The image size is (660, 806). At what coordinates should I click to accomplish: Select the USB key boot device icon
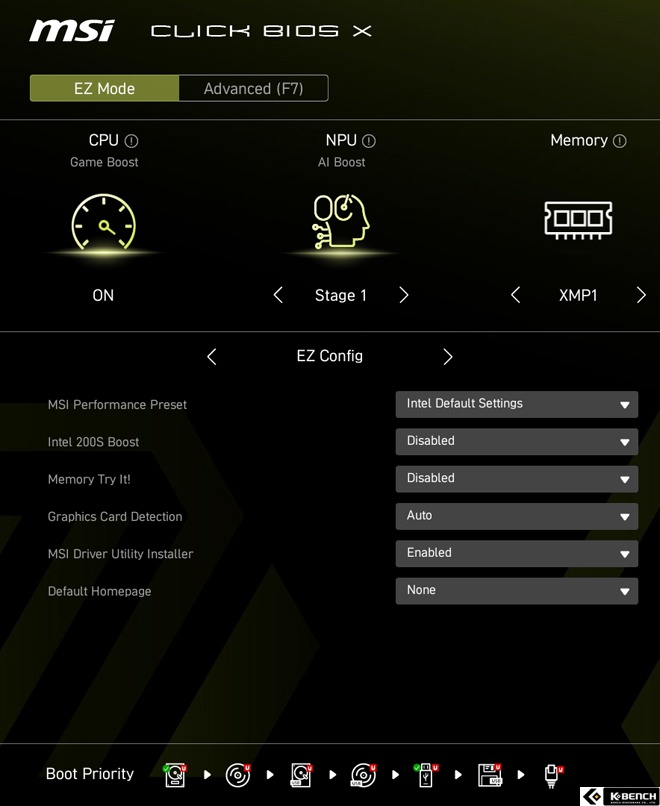pyautogui.click(x=426, y=775)
